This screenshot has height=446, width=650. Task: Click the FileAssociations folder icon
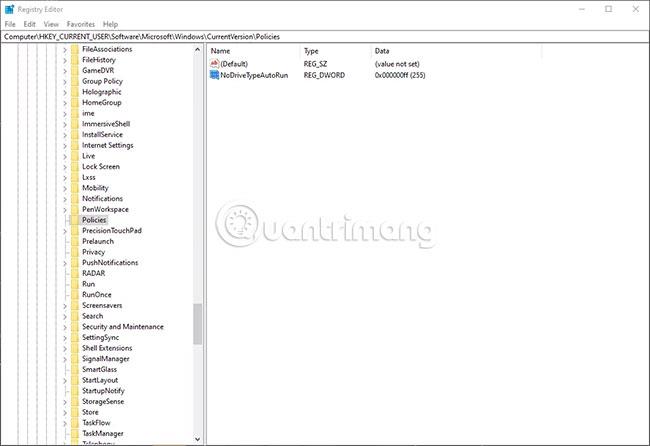click(x=75, y=49)
